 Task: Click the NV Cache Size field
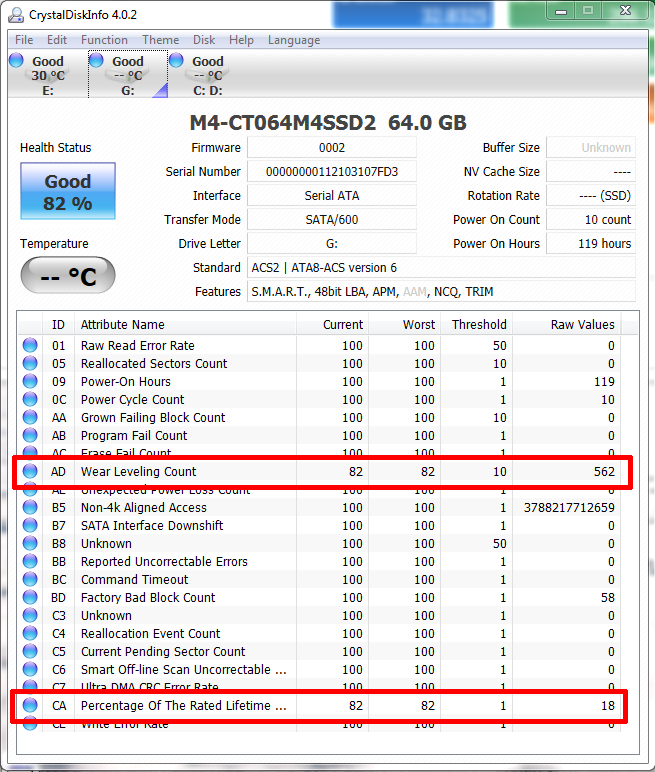point(591,172)
